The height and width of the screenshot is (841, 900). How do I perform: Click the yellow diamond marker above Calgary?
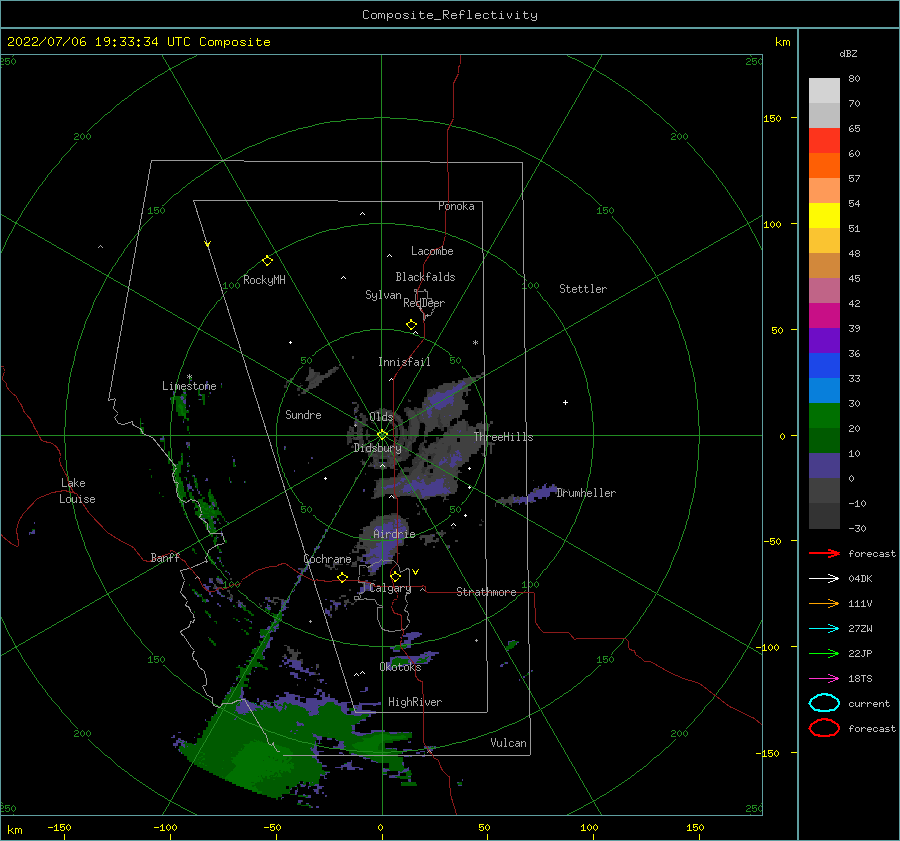click(395, 576)
